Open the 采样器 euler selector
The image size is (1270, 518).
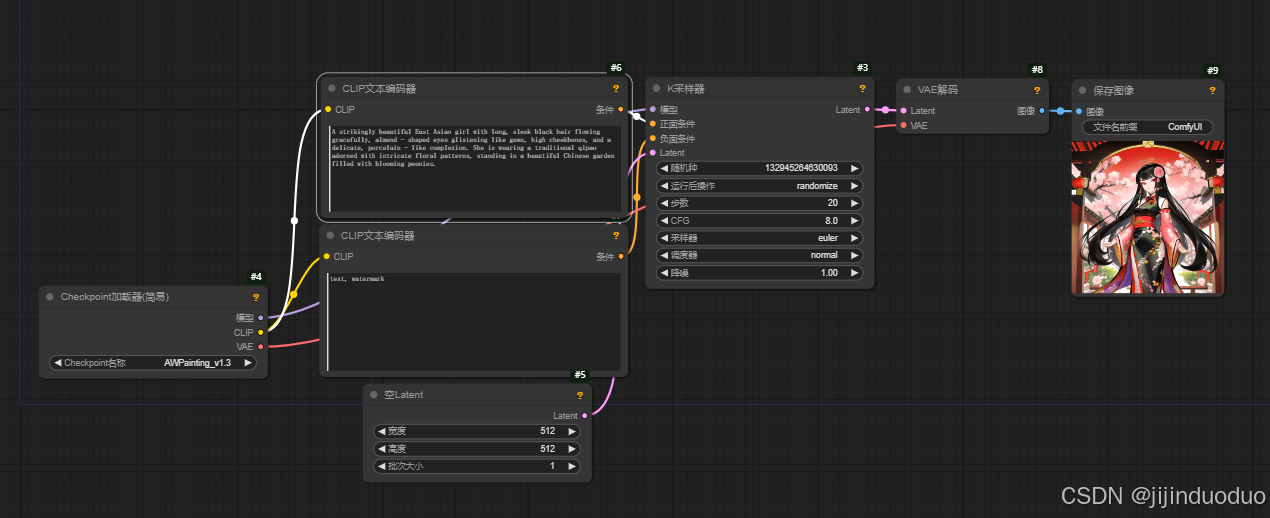(759, 238)
